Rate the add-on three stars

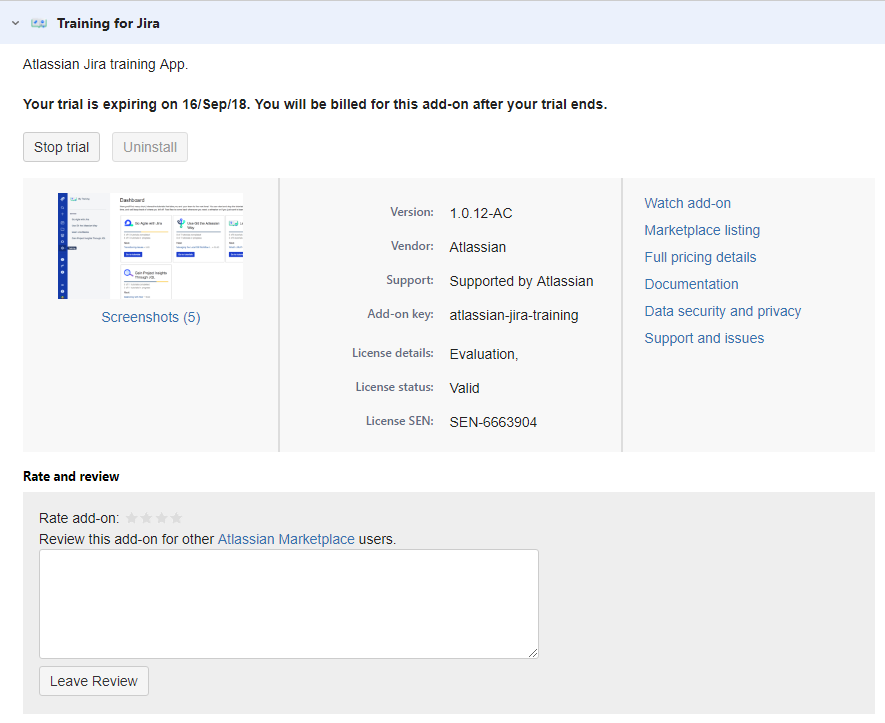tap(161, 518)
